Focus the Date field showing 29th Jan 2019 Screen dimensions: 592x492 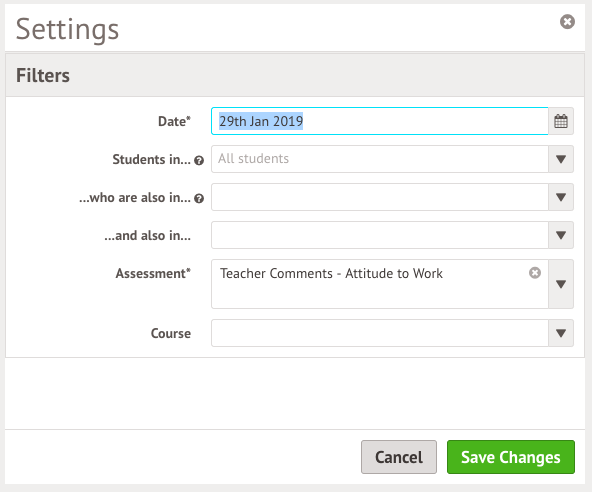[x=379, y=121]
